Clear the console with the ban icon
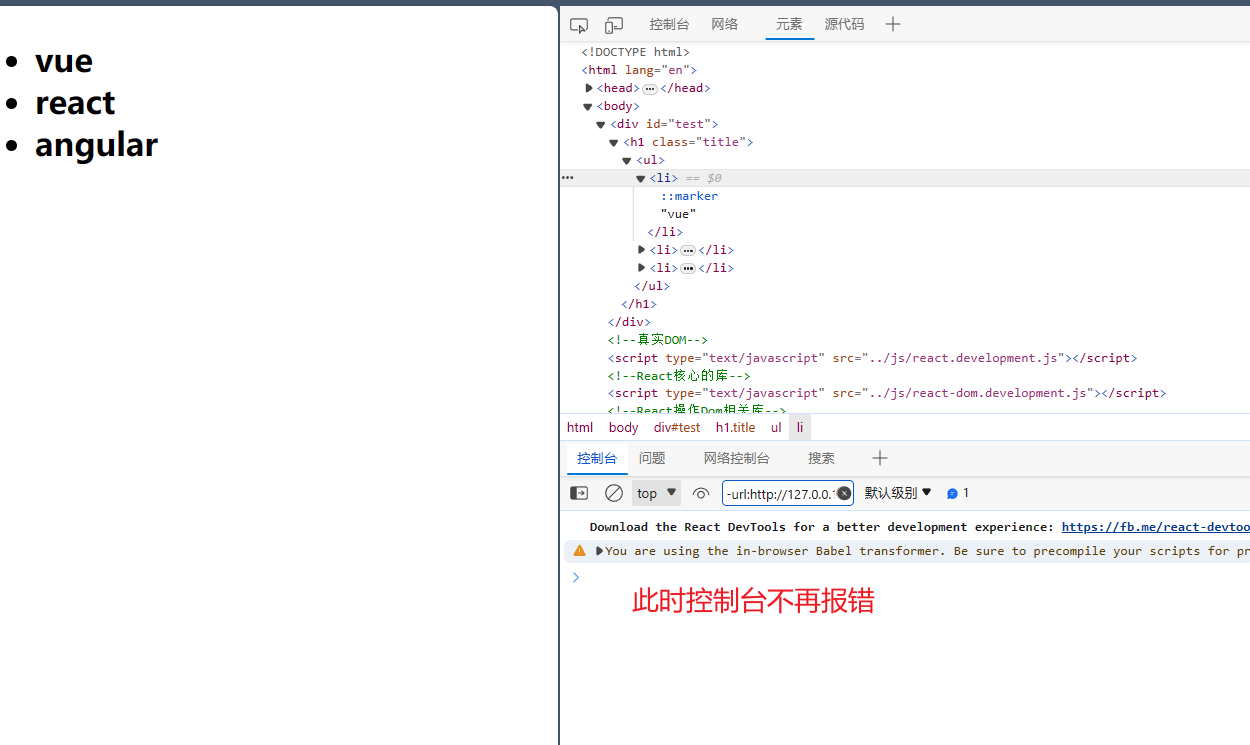 coord(614,493)
